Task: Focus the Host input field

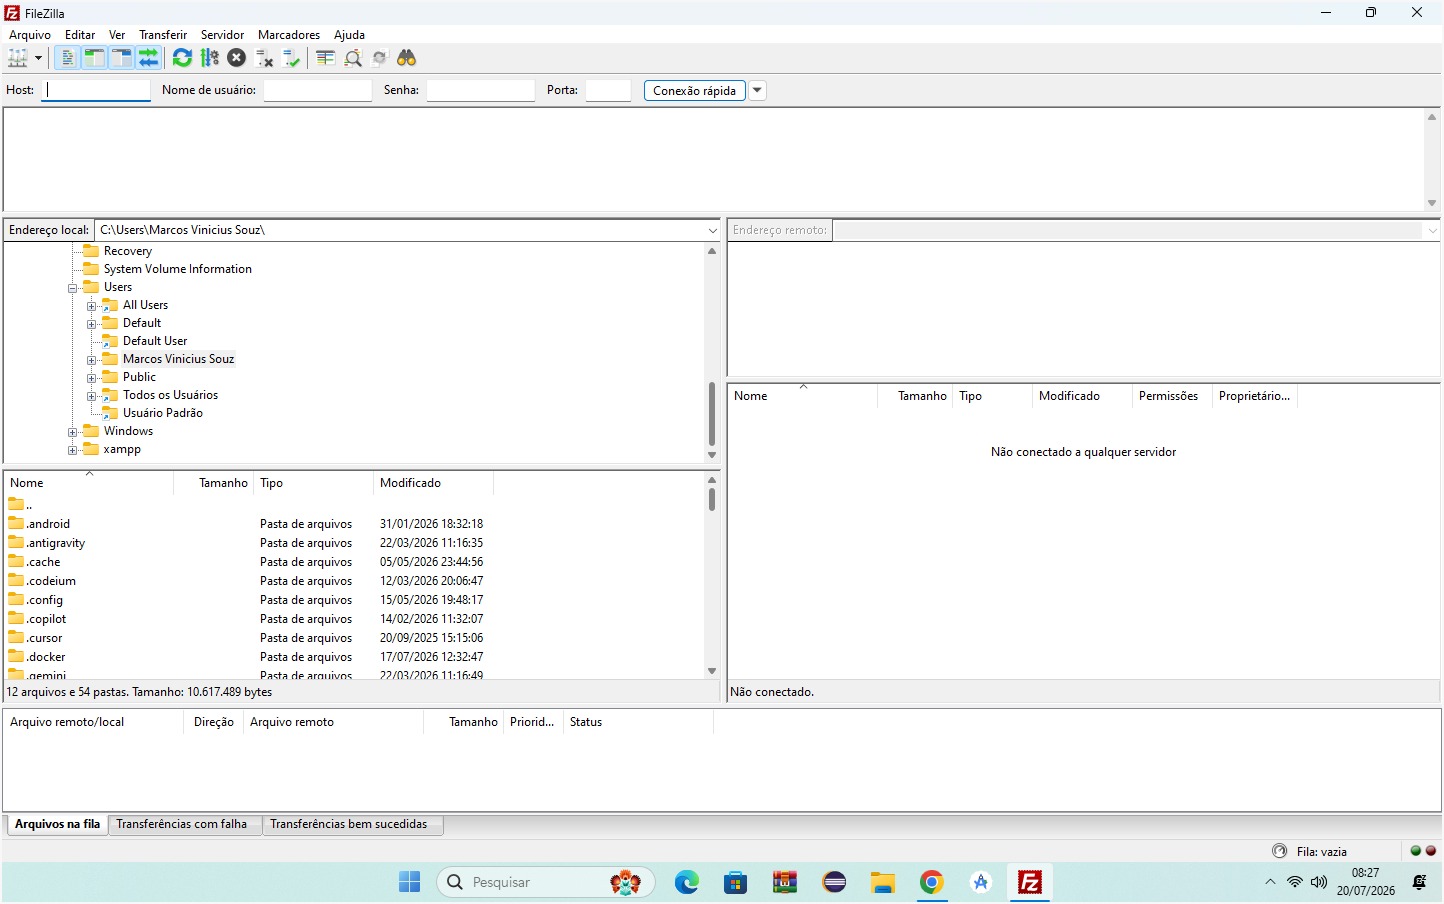Action: tap(97, 90)
